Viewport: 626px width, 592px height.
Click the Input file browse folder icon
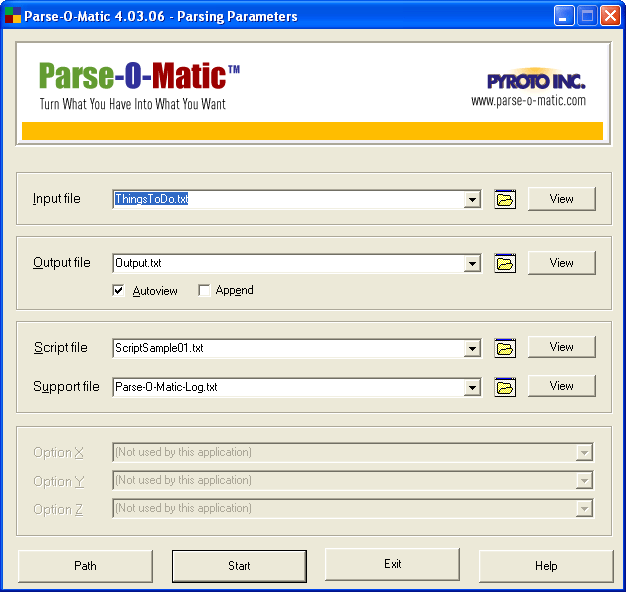(505, 200)
